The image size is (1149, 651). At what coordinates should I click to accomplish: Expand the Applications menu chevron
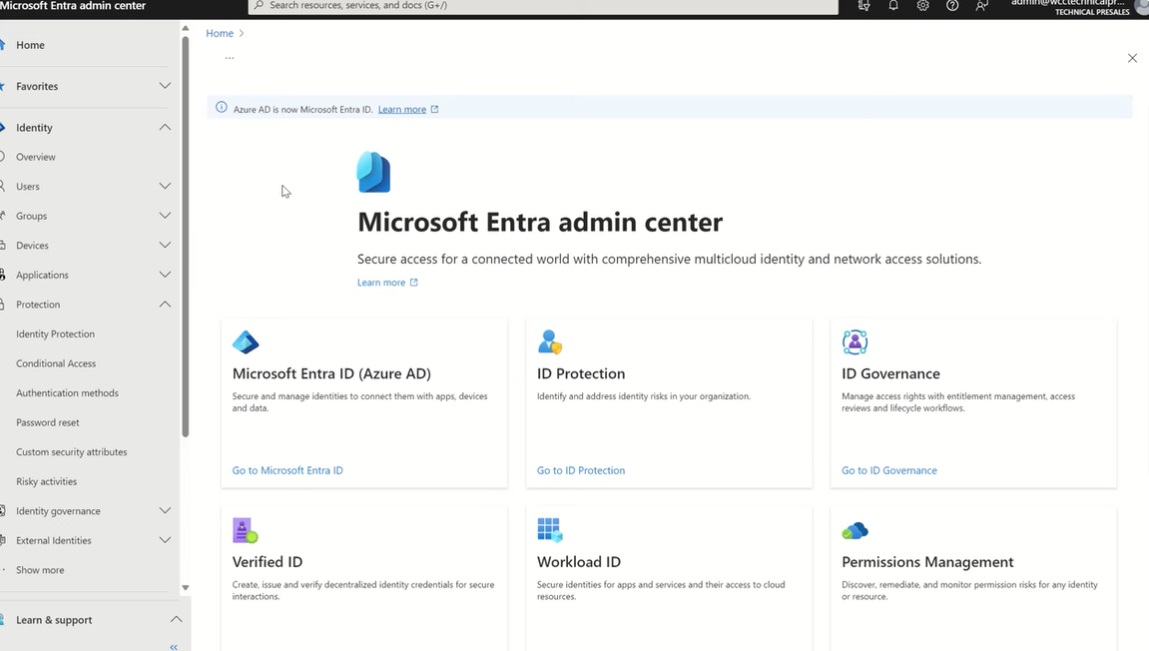pos(165,275)
